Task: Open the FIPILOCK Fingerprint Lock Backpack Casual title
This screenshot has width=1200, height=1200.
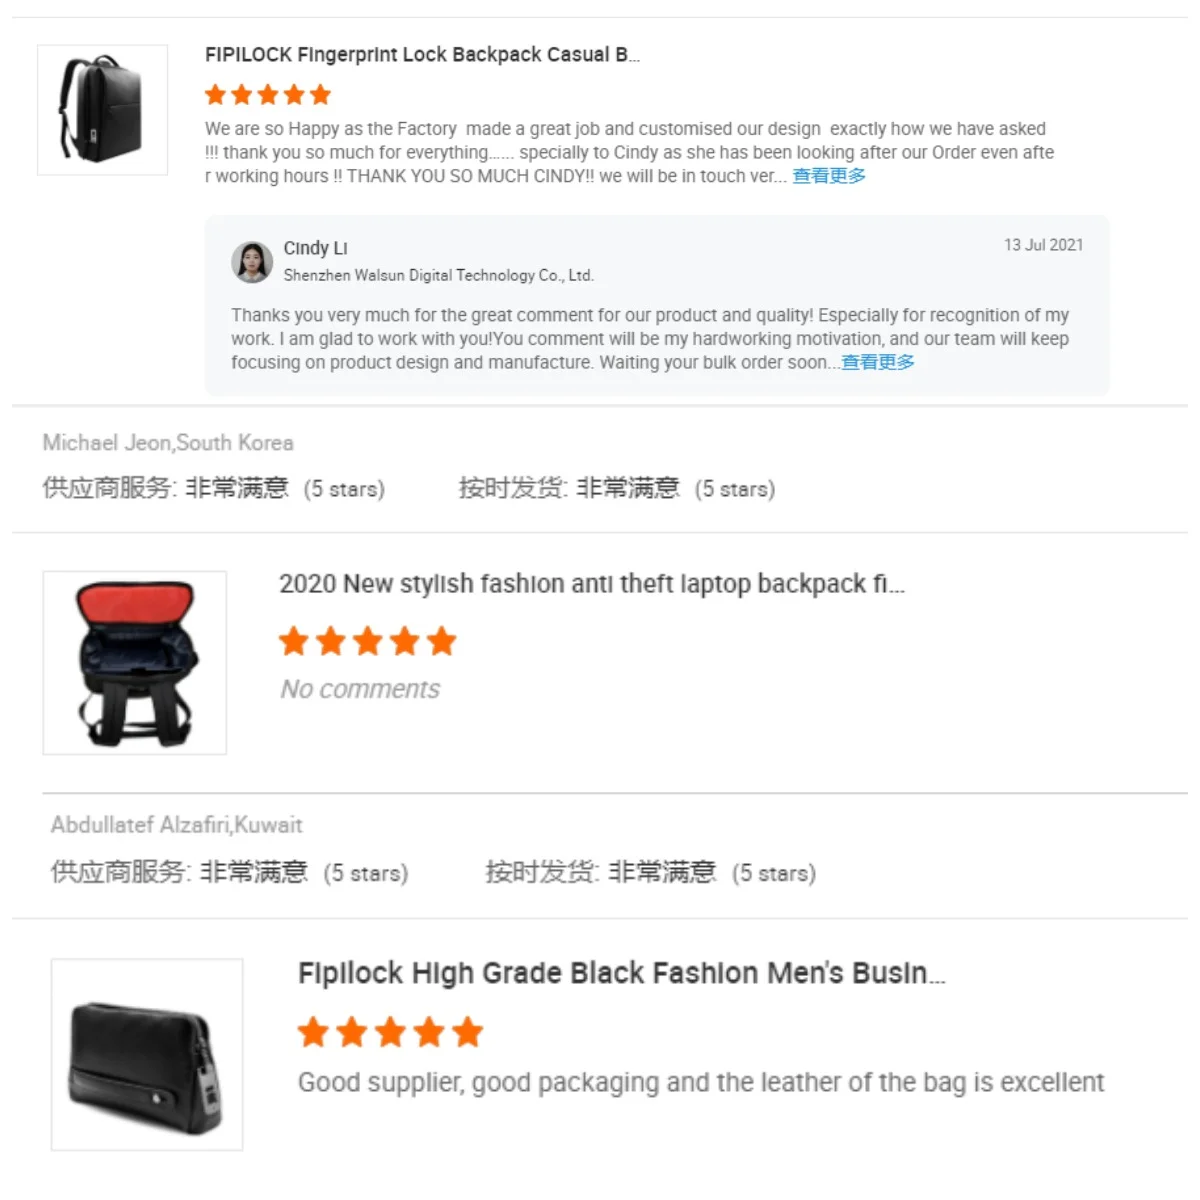Action: 422,55
